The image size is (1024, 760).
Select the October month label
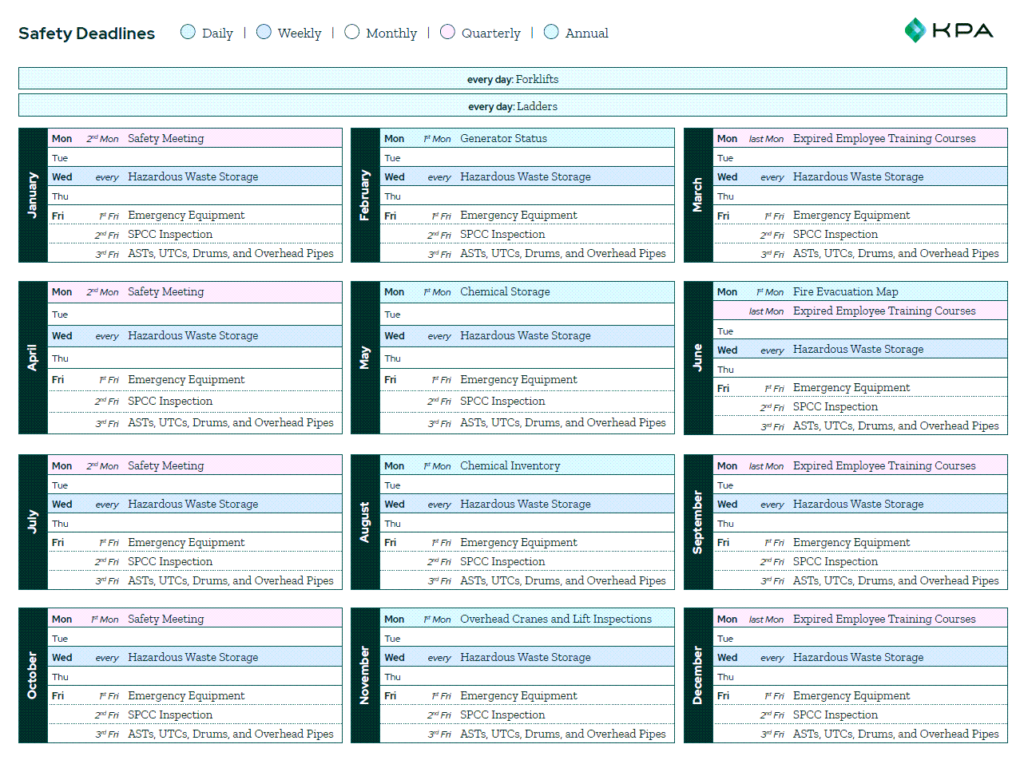(31, 676)
